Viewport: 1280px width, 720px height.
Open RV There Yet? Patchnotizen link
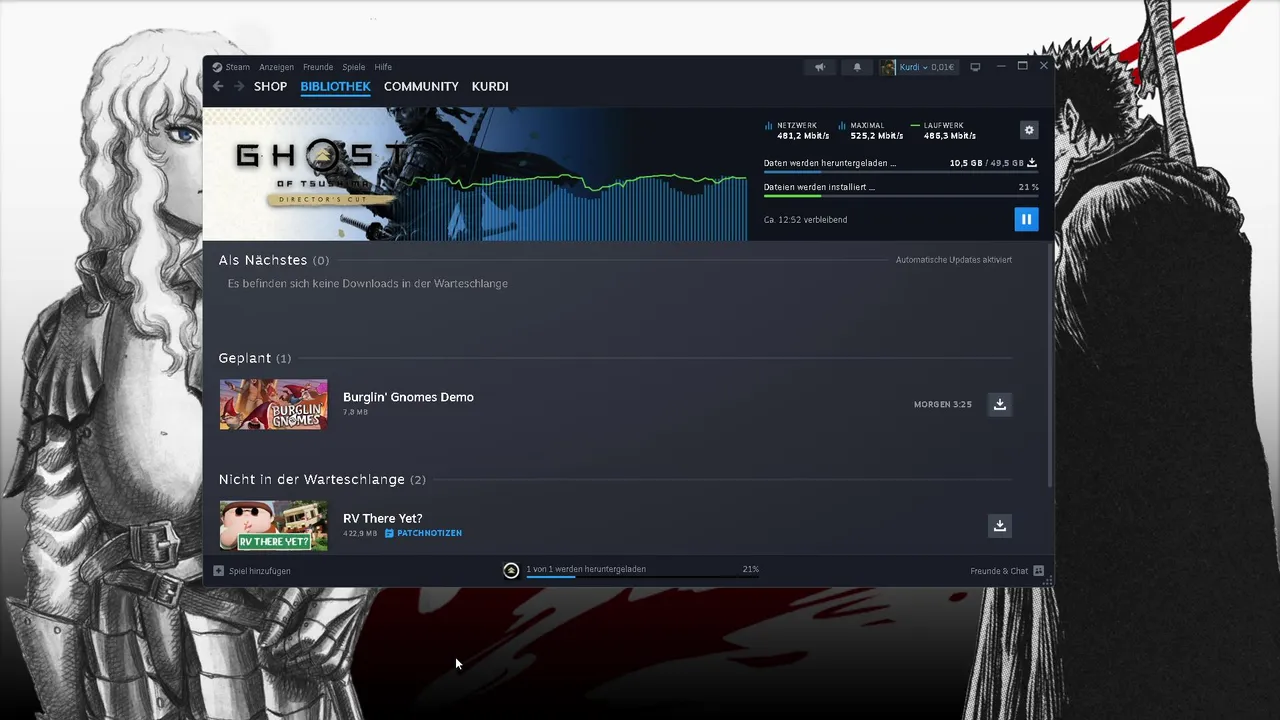[423, 533]
